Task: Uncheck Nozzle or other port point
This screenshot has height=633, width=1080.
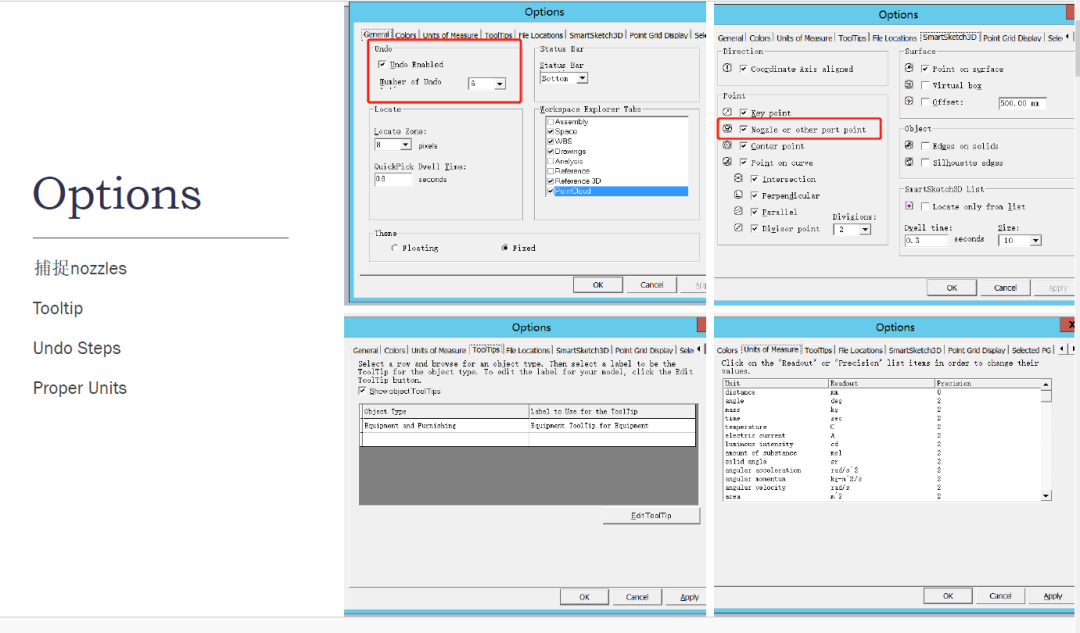Action: coord(744,129)
